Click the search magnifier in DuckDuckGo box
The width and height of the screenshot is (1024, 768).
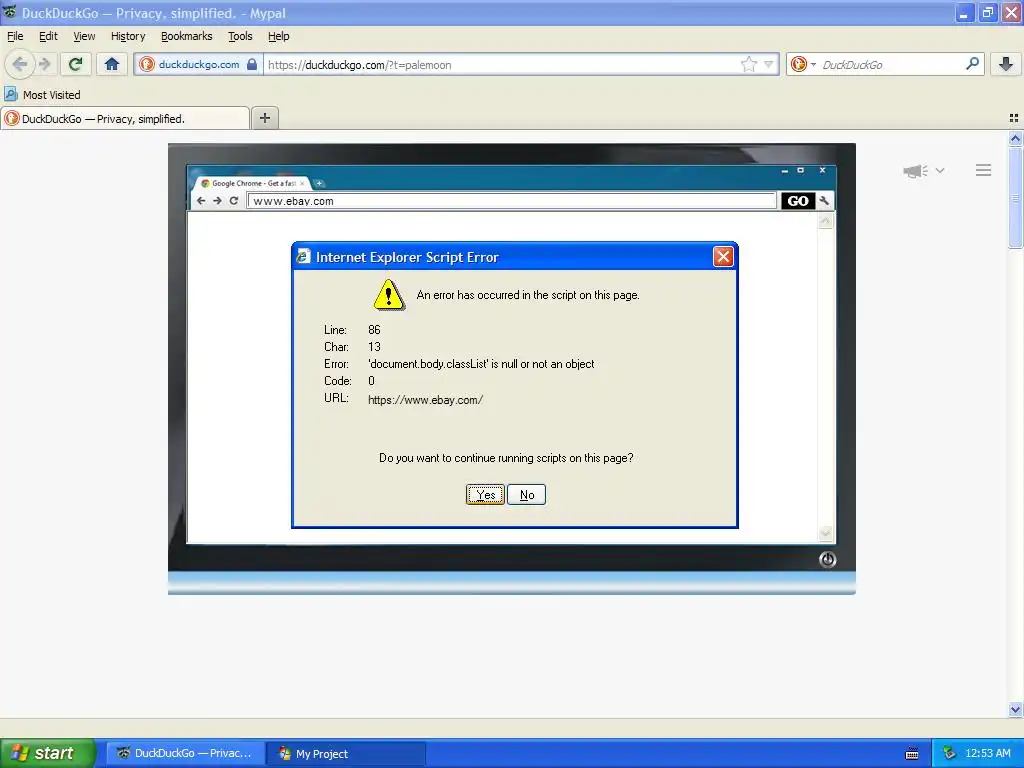pyautogui.click(x=972, y=64)
